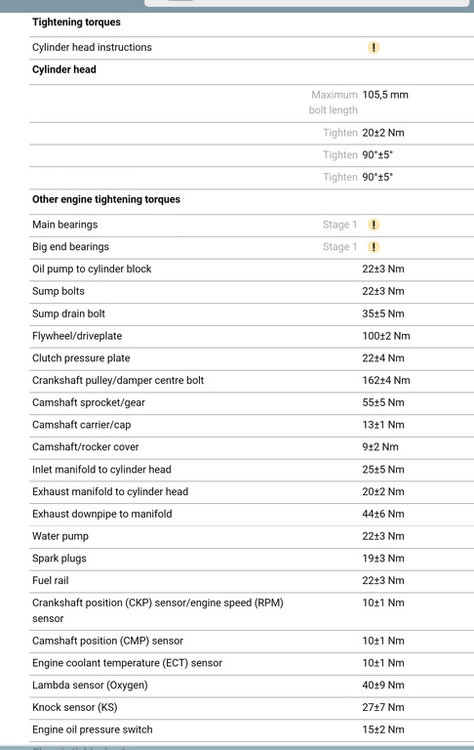Image resolution: width=474 pixels, height=750 pixels.
Task: Select the Lambda sensor (Oxygen) row
Action: (x=252, y=685)
